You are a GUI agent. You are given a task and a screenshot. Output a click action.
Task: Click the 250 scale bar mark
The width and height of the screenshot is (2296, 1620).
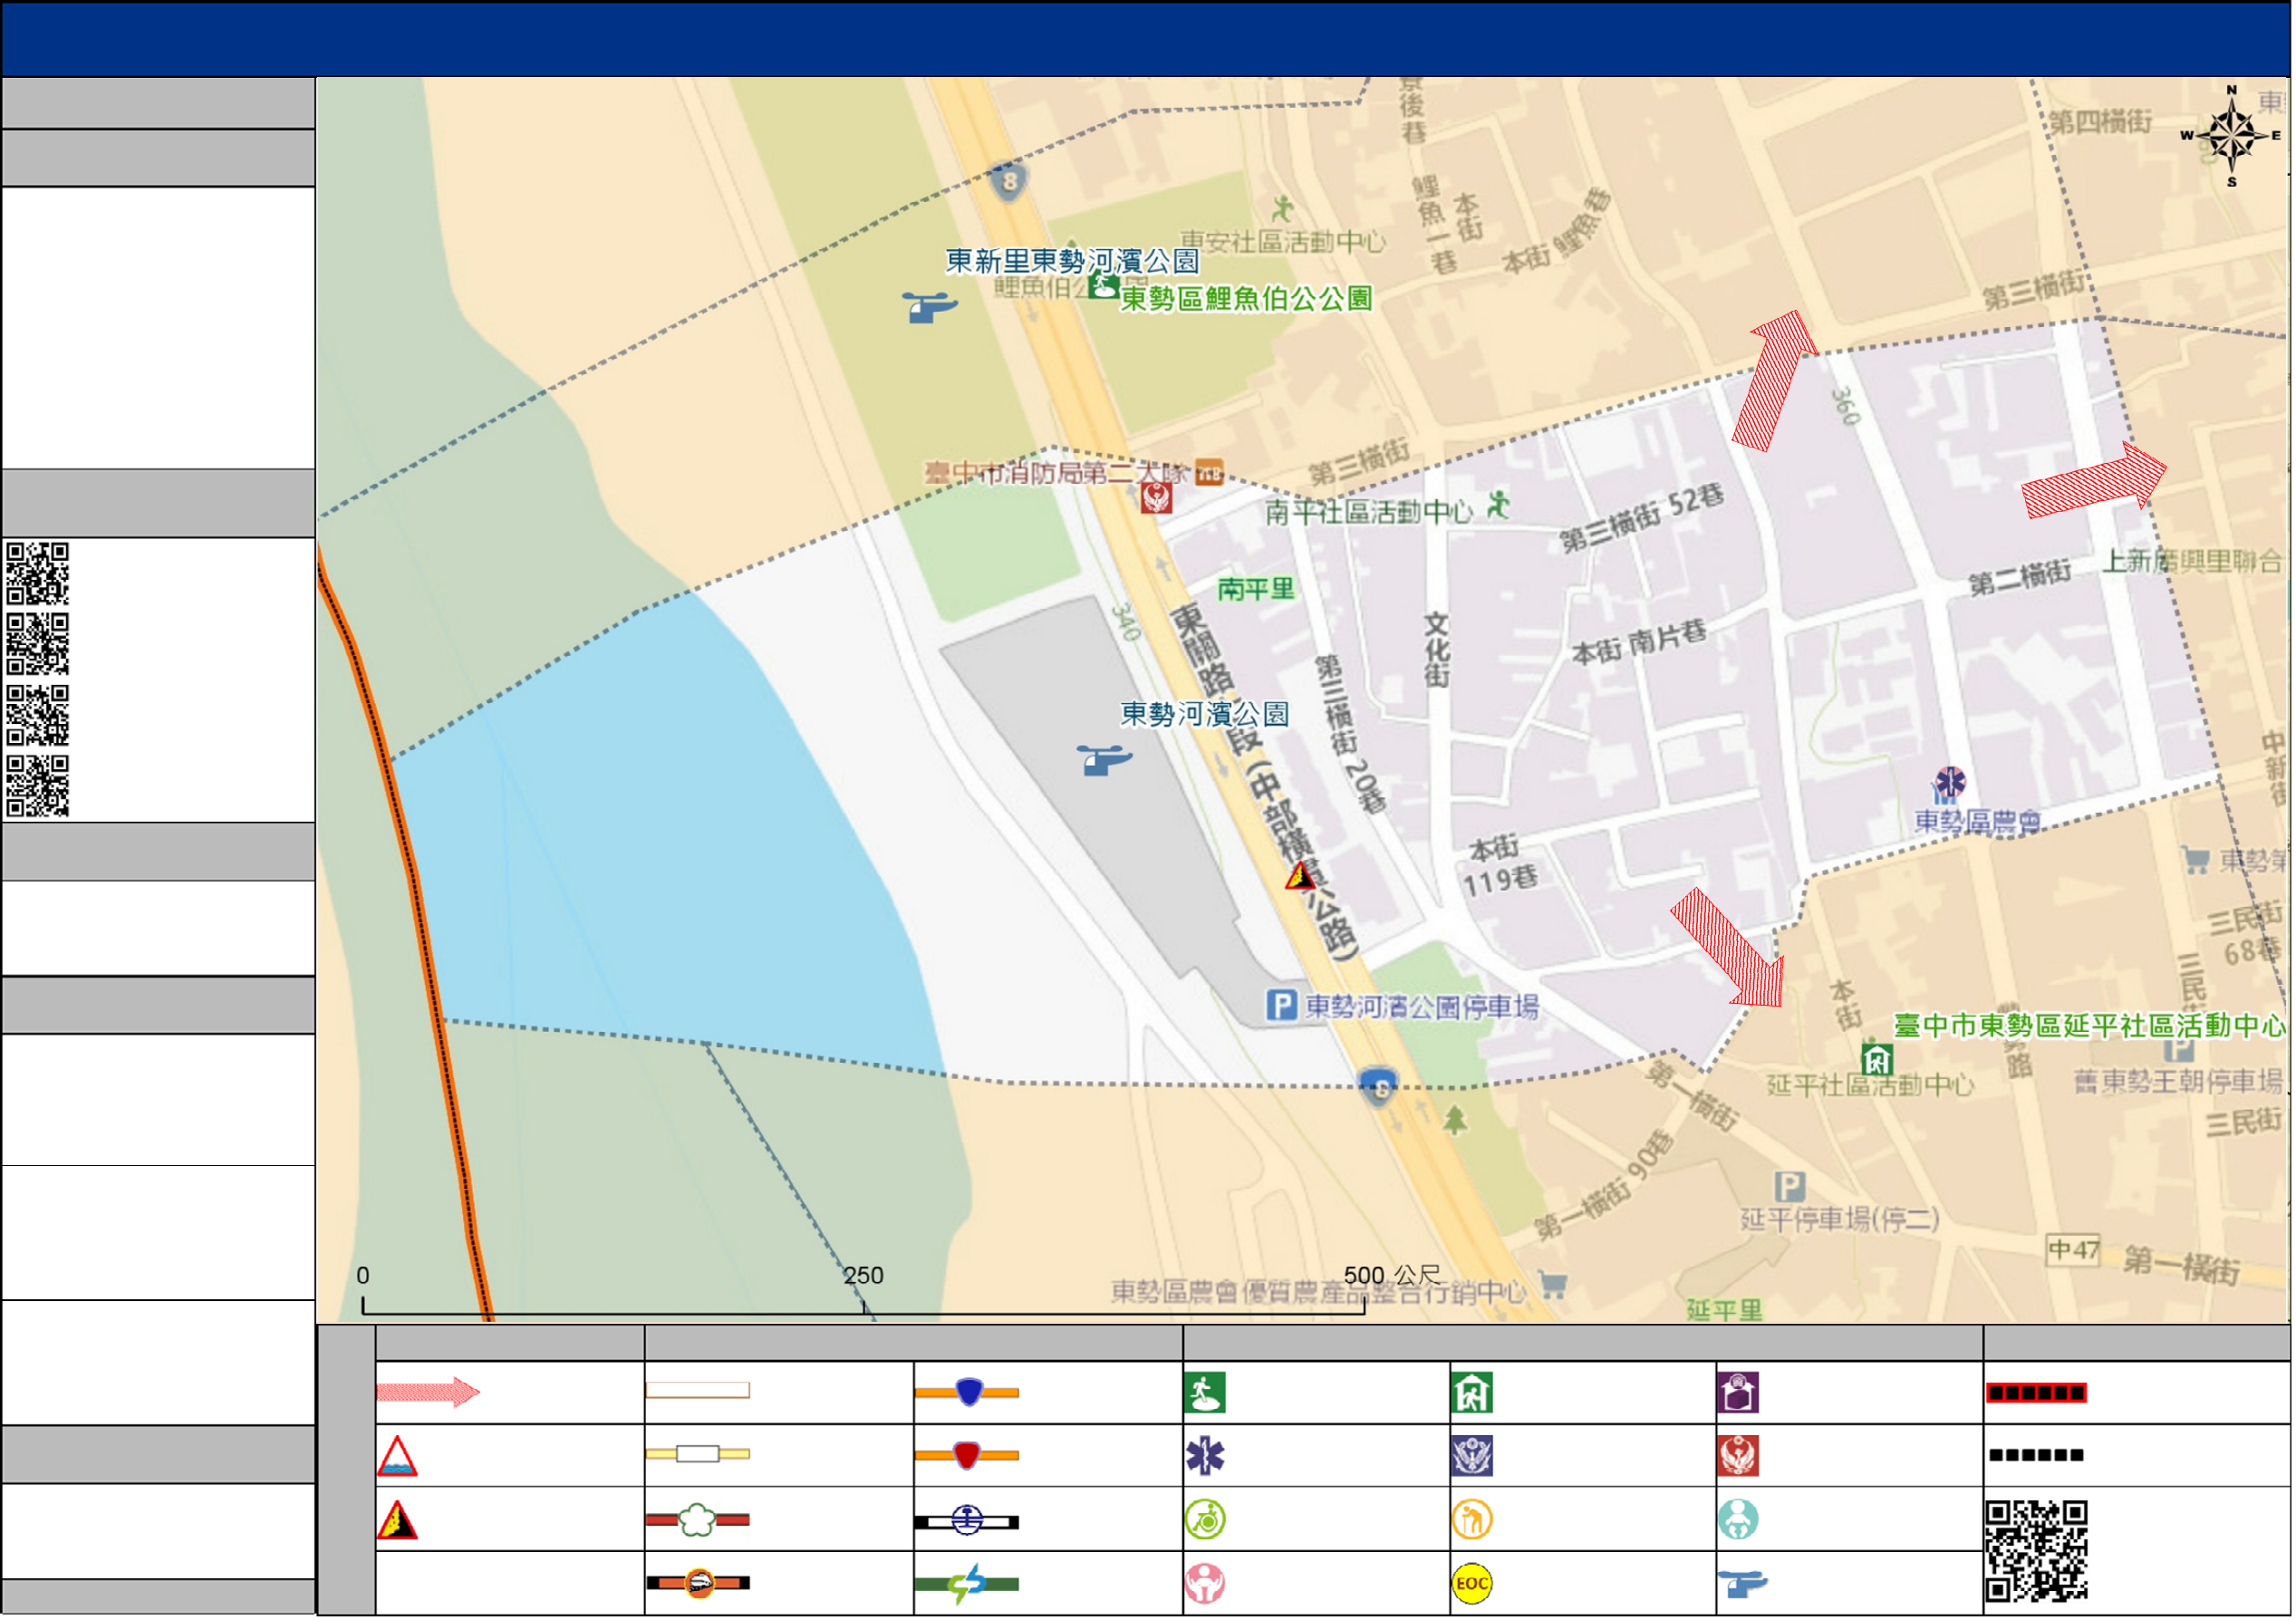pyautogui.click(x=864, y=1277)
